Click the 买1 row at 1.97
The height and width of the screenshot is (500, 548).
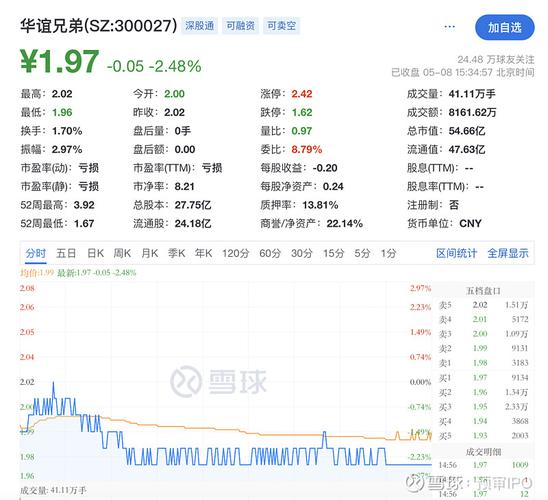click(483, 377)
